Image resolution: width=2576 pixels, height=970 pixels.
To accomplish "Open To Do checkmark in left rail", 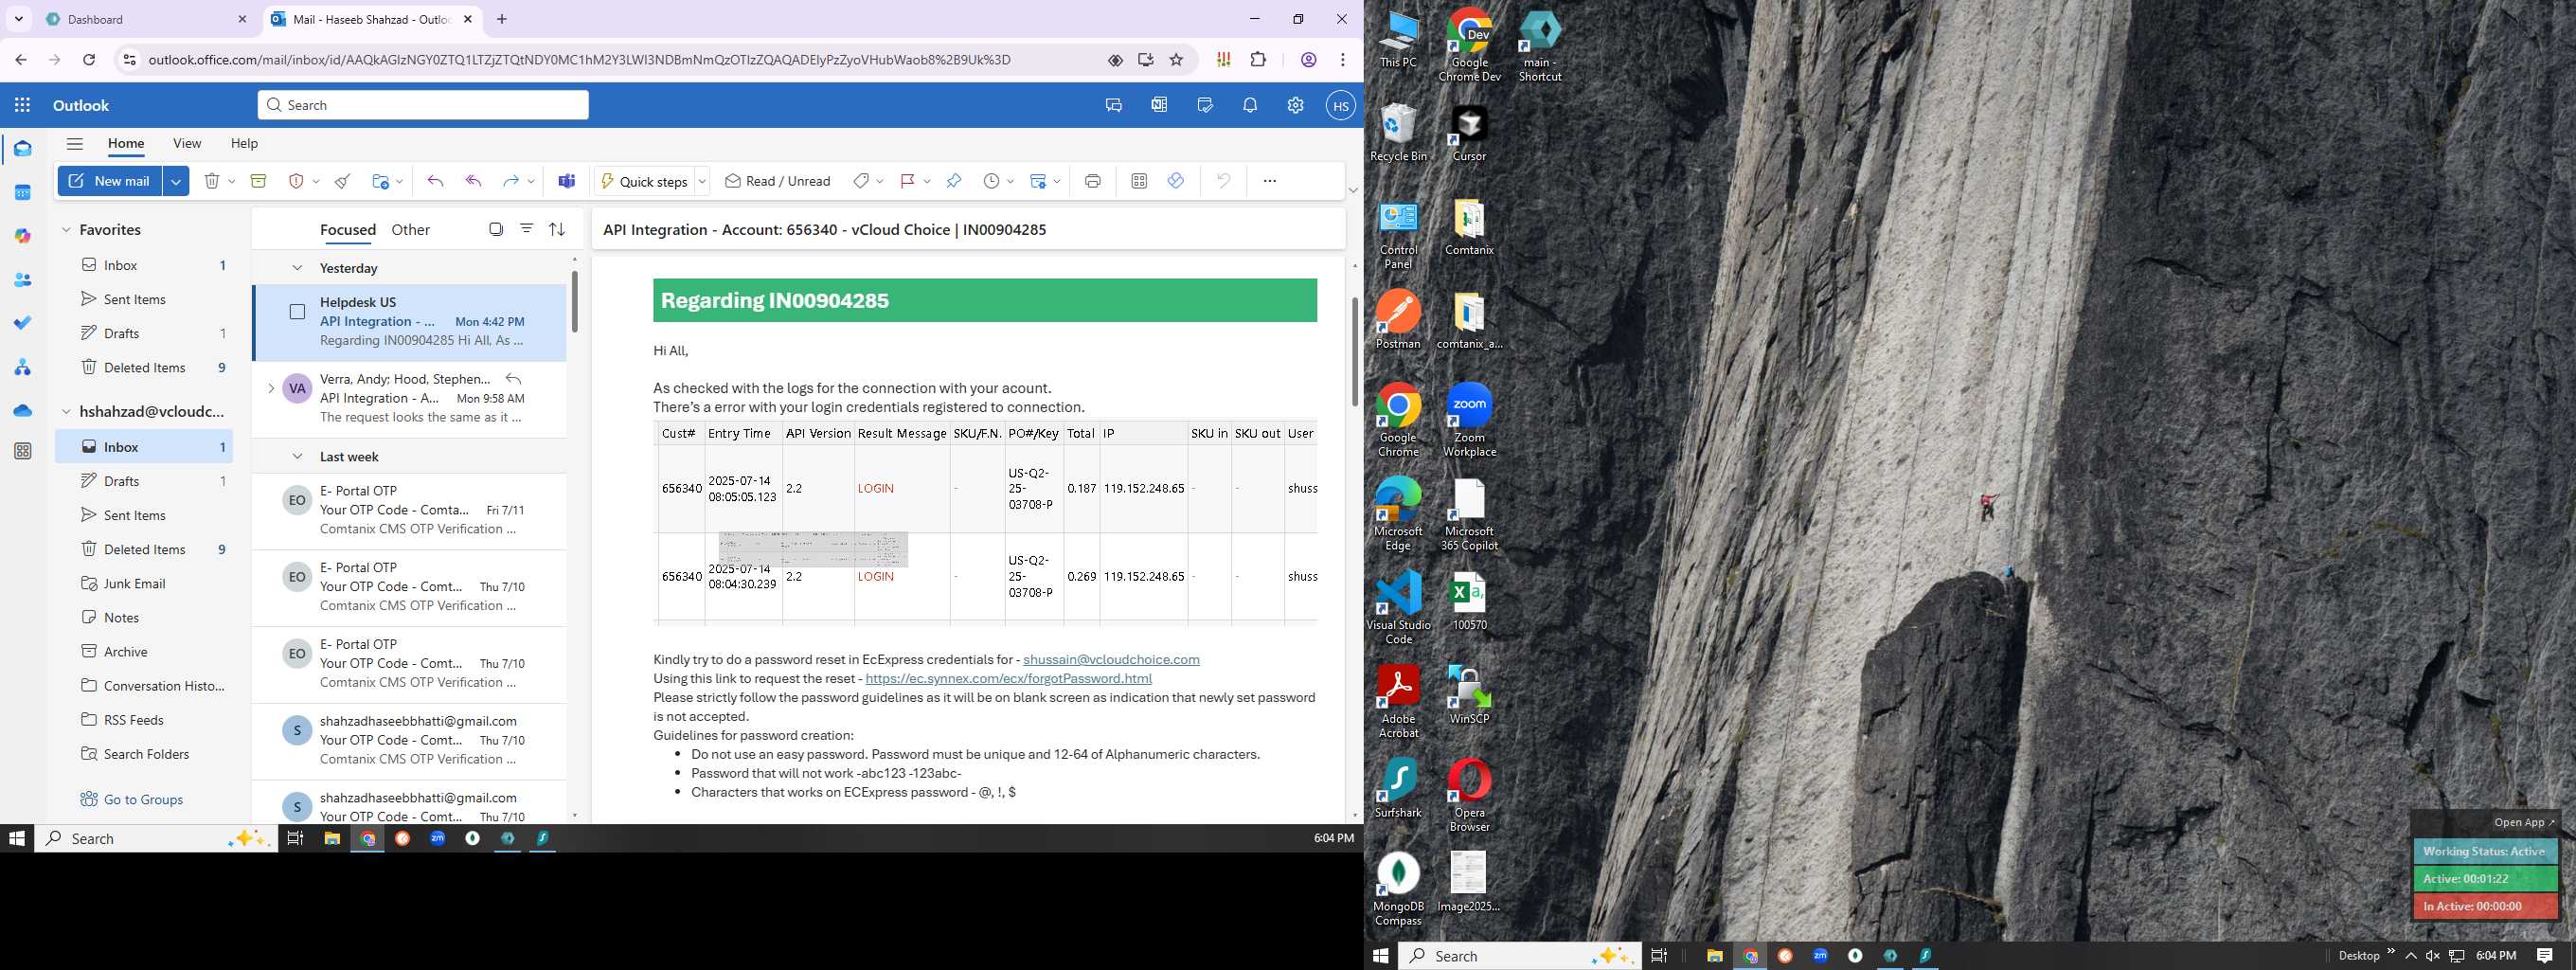I will click(x=23, y=323).
